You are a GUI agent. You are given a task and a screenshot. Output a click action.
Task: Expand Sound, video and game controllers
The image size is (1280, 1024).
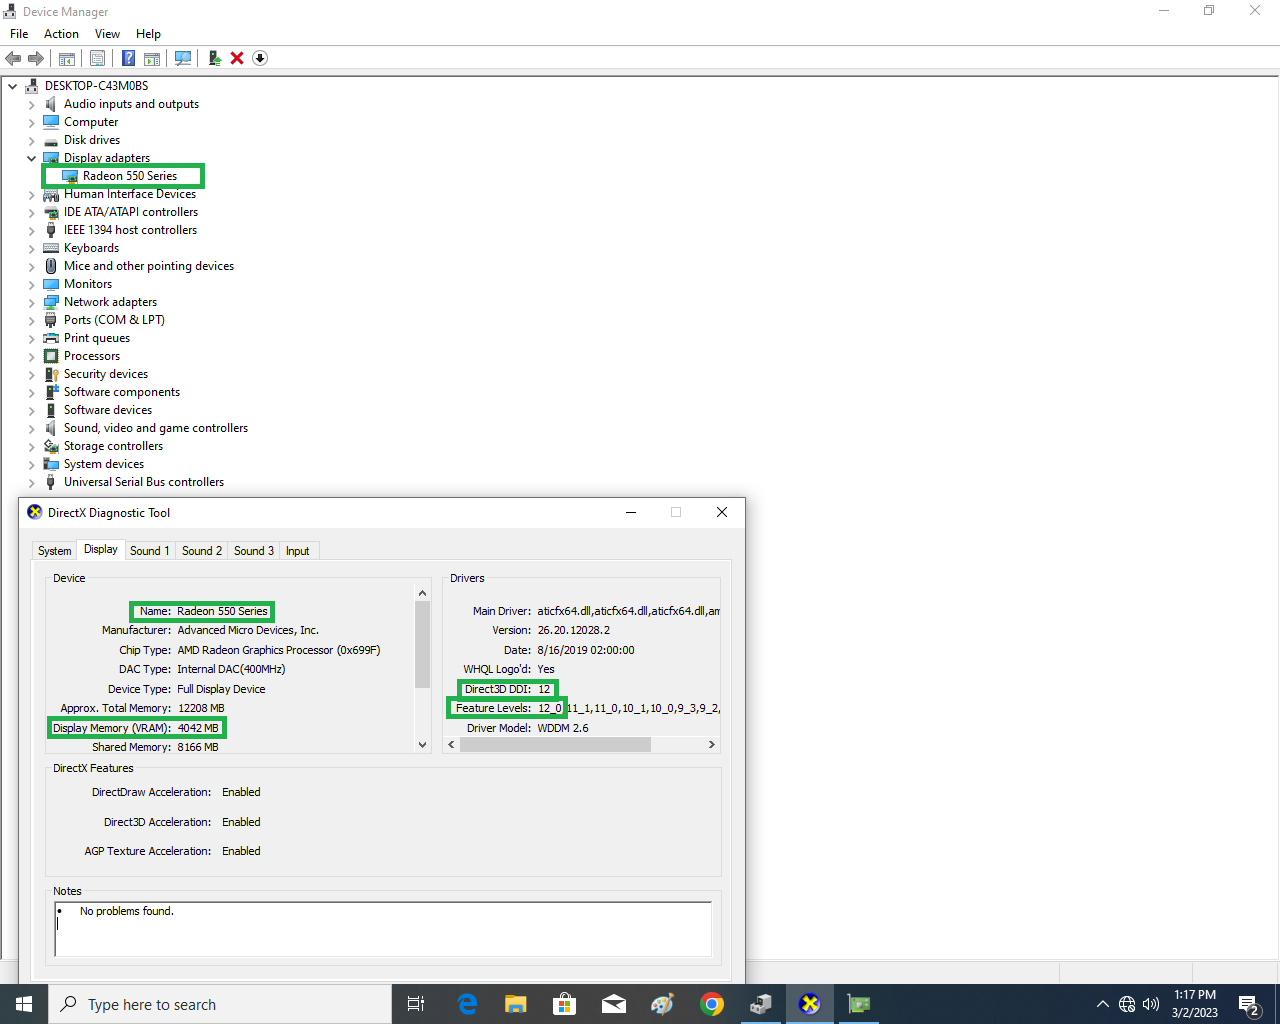pos(31,428)
